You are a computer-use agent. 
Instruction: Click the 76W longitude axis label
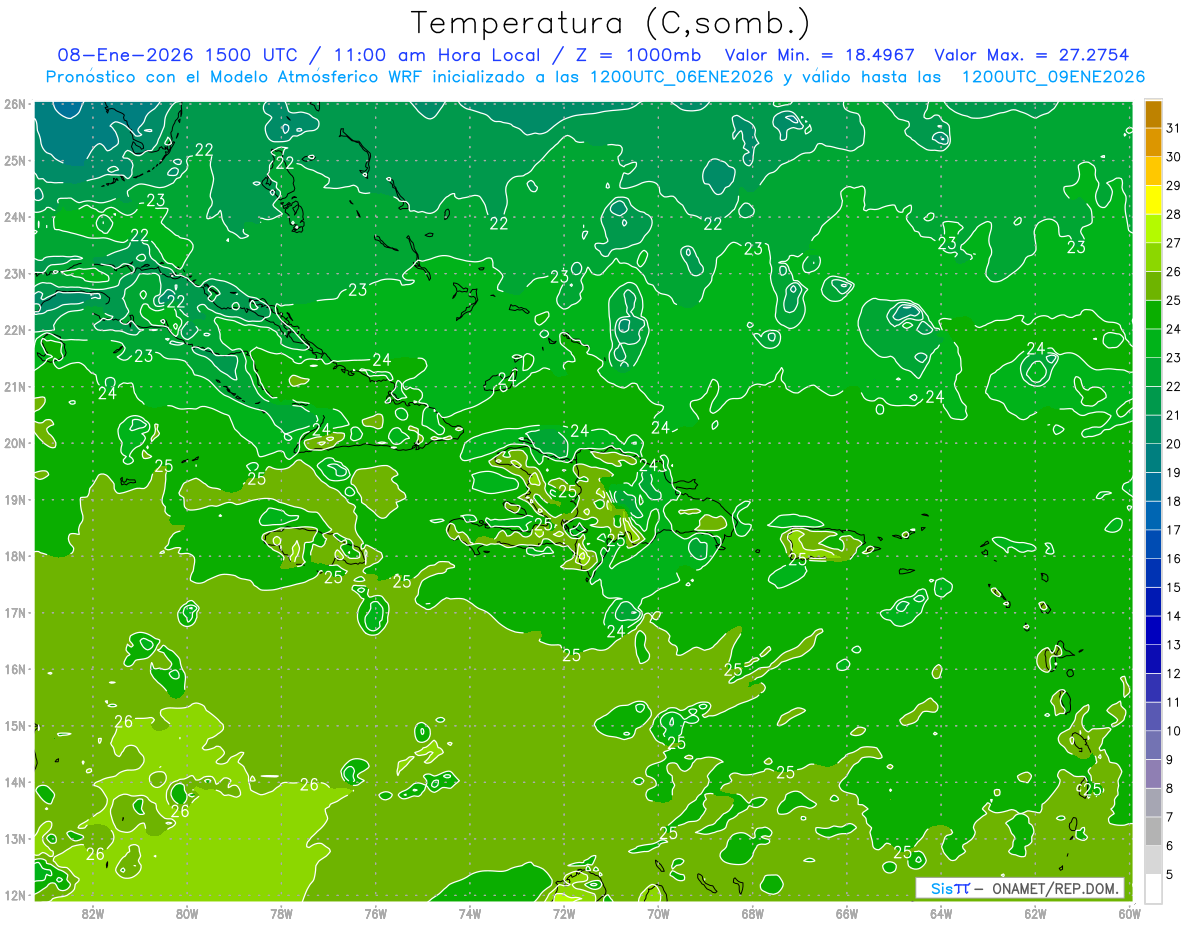[375, 912]
